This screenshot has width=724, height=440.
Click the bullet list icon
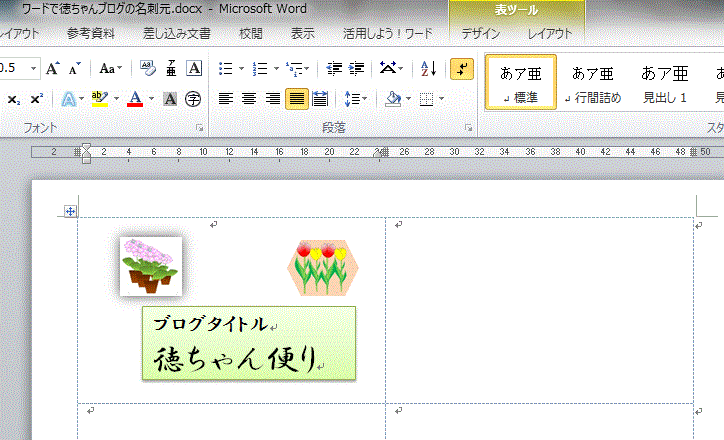pos(225,69)
